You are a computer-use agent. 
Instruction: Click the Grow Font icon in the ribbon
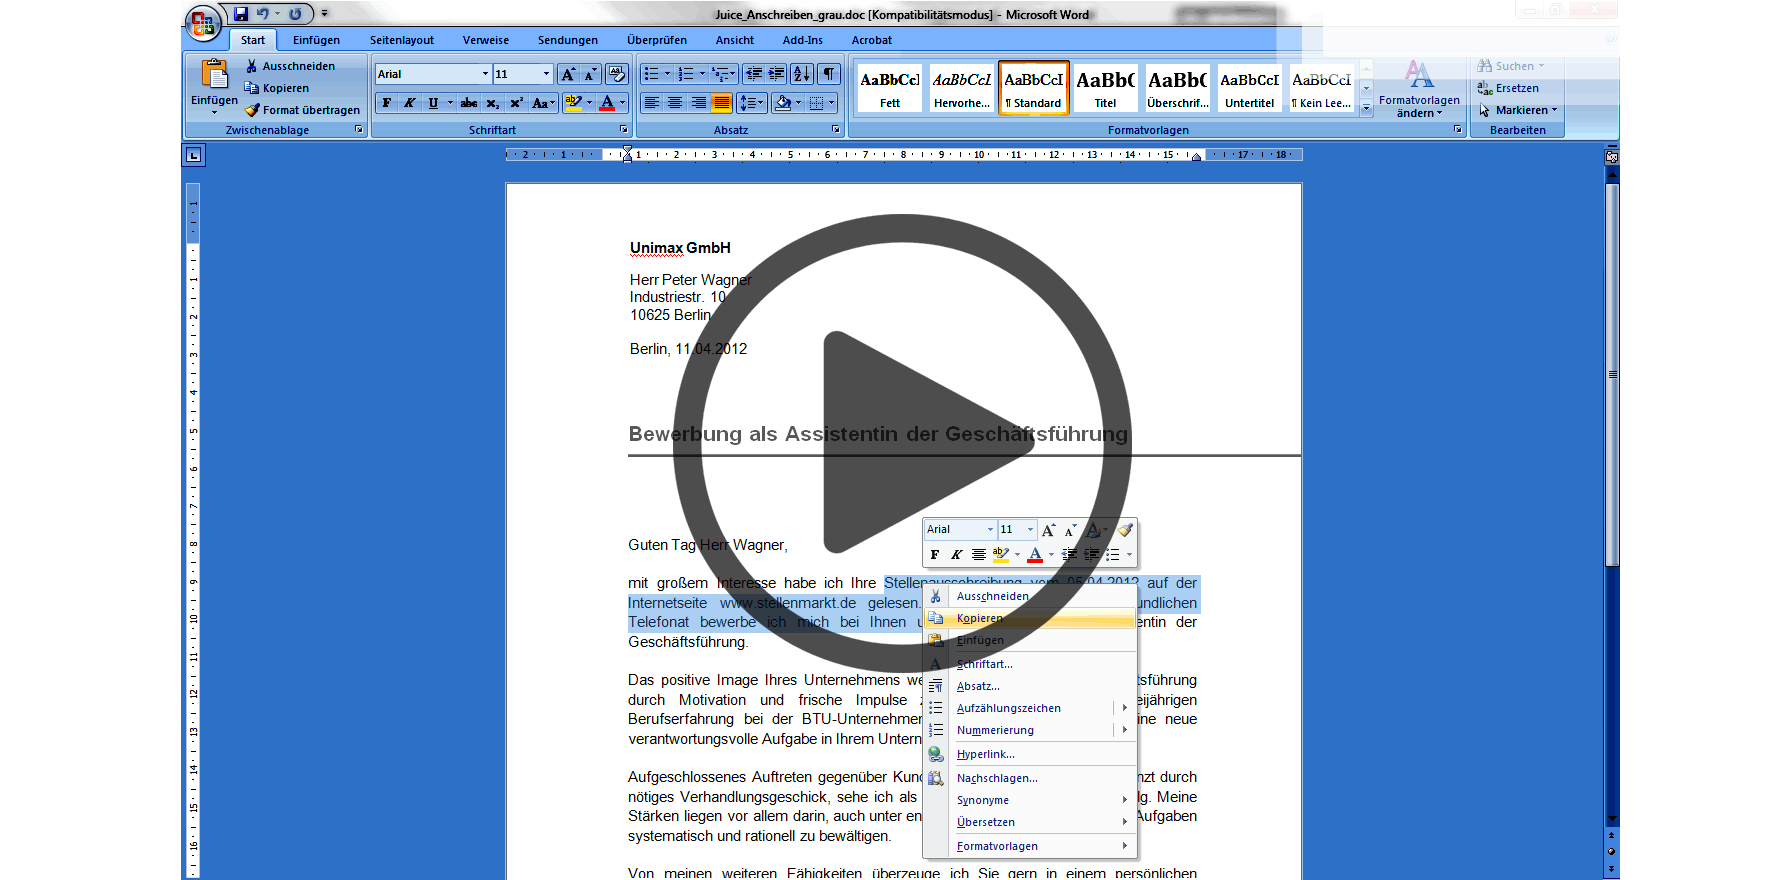coord(568,74)
